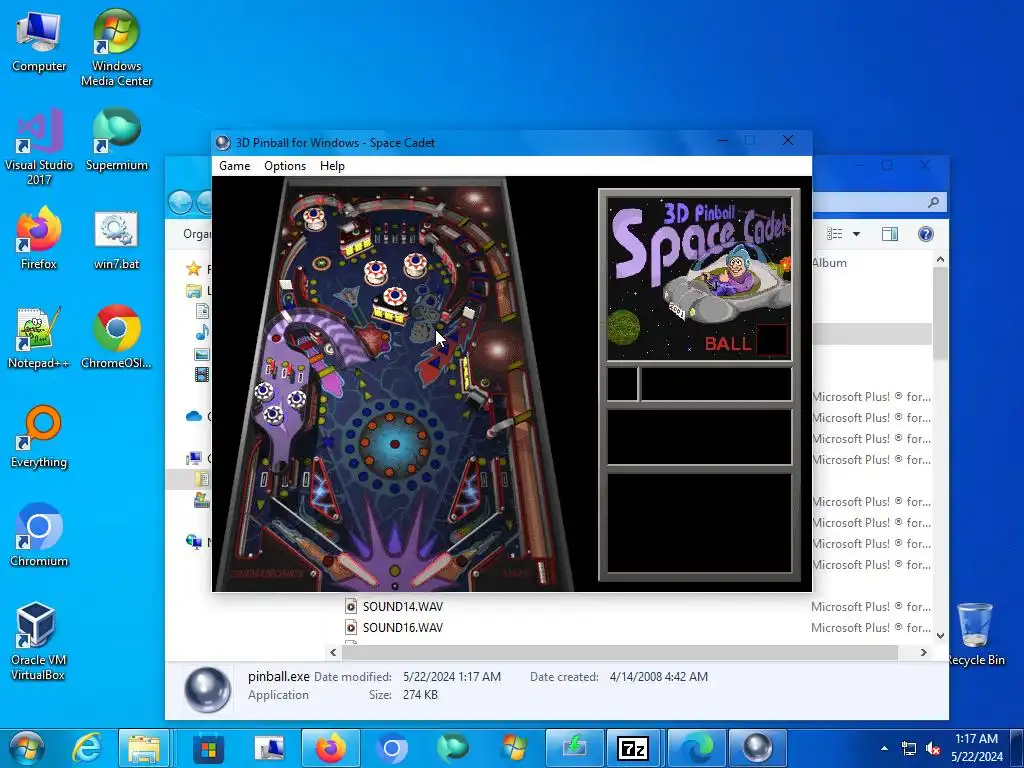Select the ChromeOSI desktop icon

(116, 338)
